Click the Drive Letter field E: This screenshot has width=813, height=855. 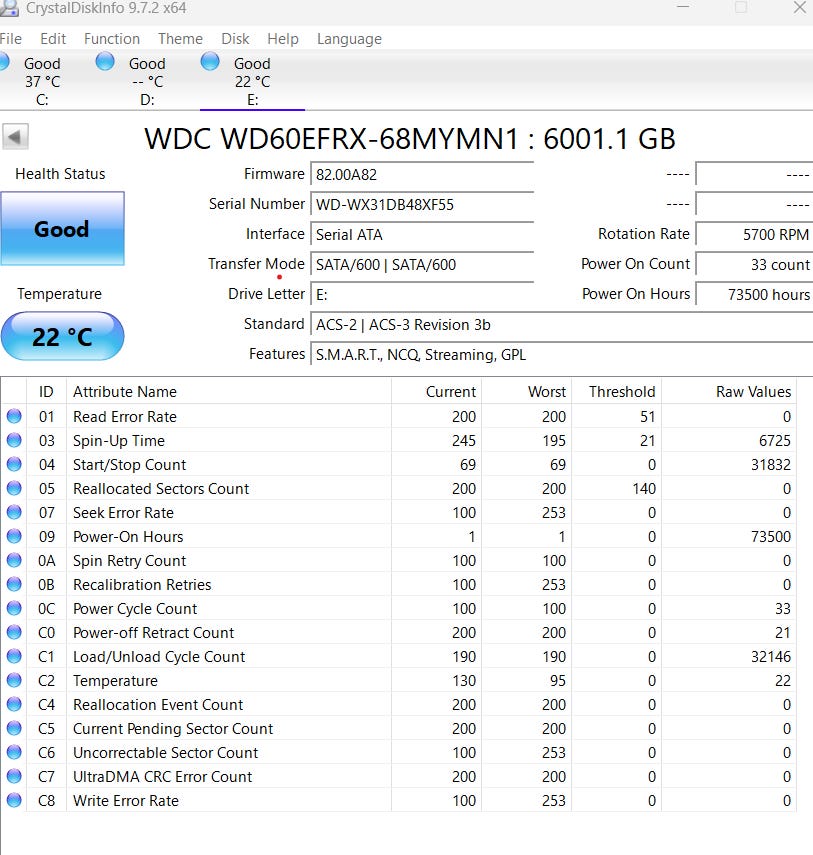(422, 295)
